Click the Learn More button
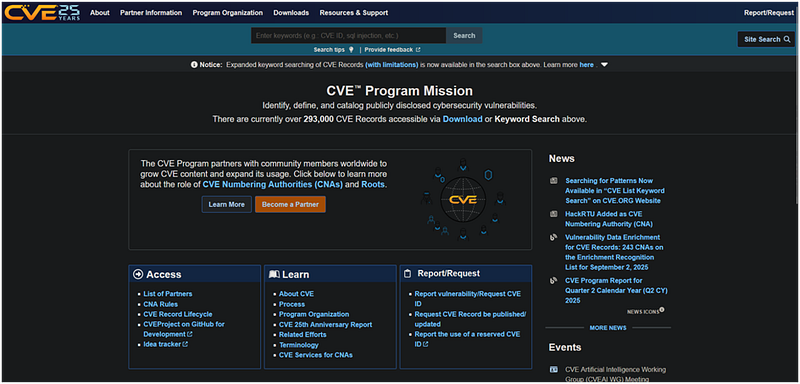800x384 pixels. 227,204
